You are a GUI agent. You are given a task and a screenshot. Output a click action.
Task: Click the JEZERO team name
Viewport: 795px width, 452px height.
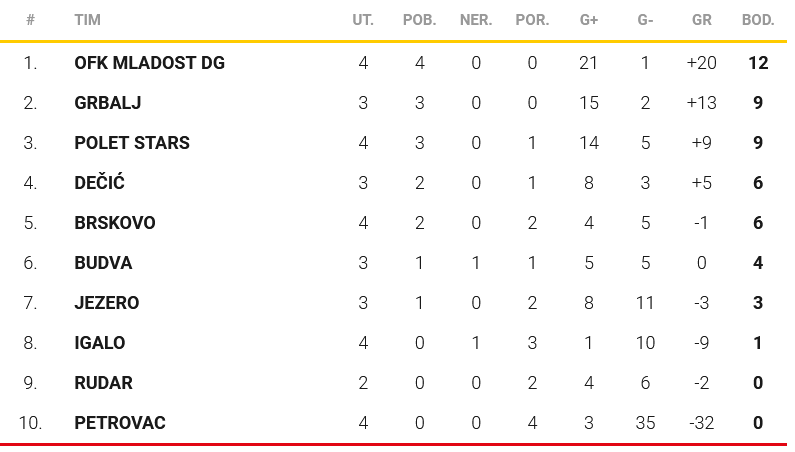[106, 303]
